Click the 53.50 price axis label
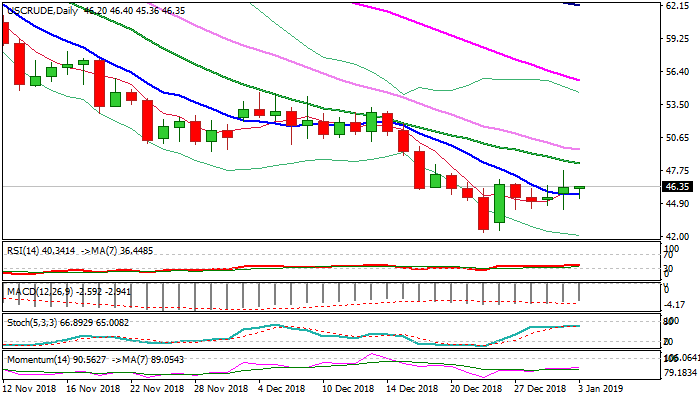Viewport: 700px width, 400px height. click(x=677, y=105)
